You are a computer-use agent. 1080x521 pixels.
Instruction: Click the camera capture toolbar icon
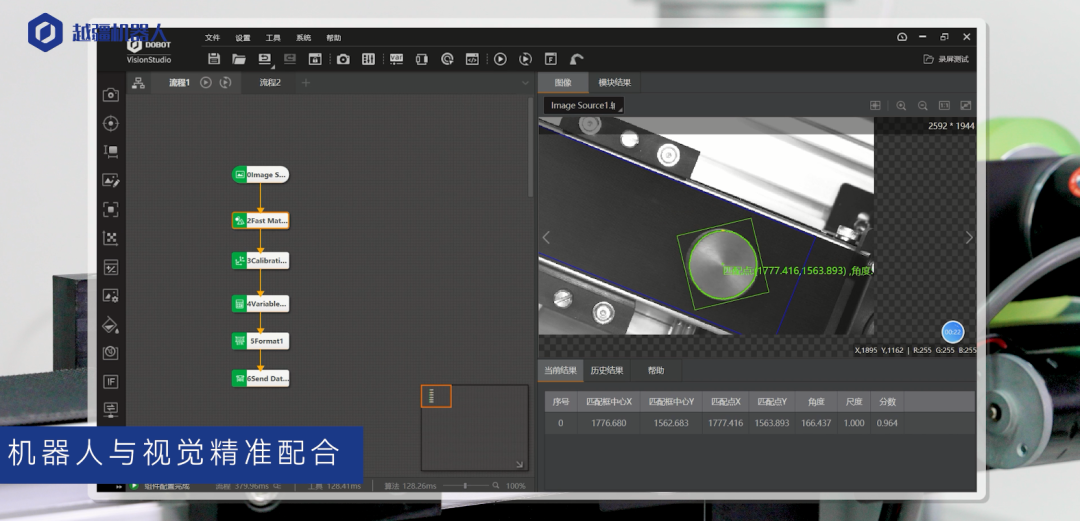coord(343,59)
